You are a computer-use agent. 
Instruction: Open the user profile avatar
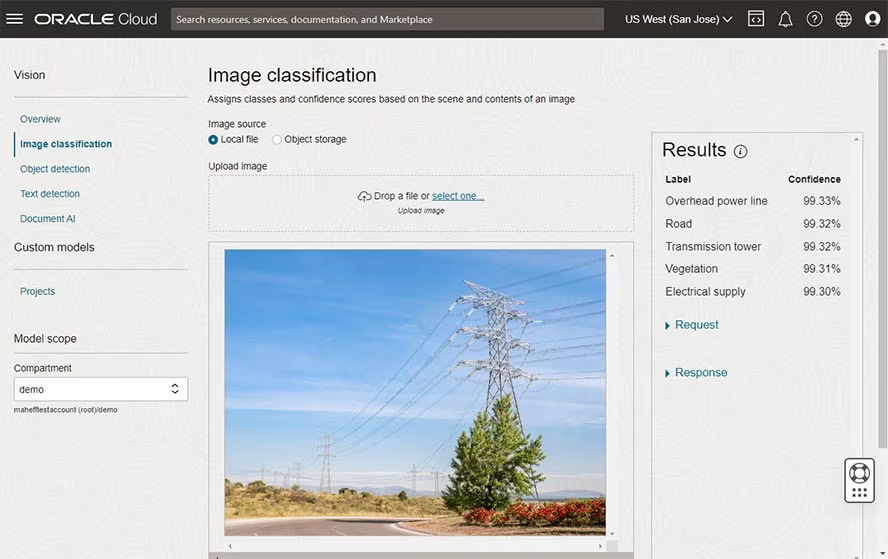[872, 19]
